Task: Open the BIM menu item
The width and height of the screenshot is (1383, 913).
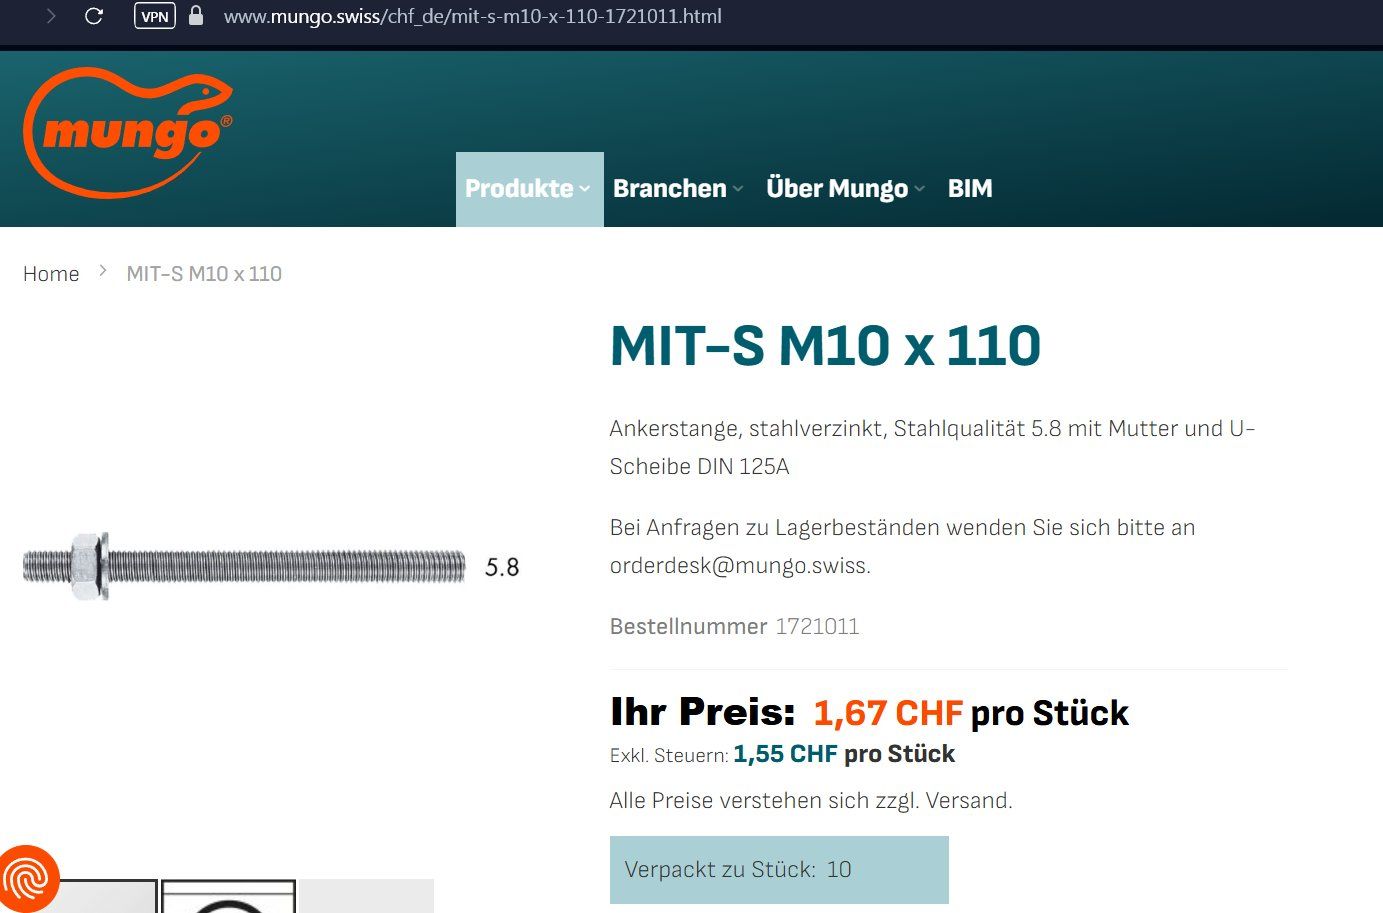Action: [x=969, y=189]
